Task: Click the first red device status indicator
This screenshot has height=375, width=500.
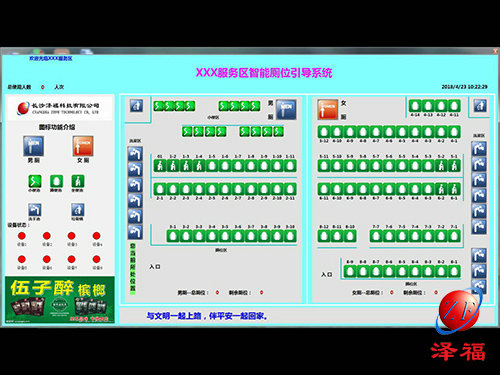Action: pos(22,236)
